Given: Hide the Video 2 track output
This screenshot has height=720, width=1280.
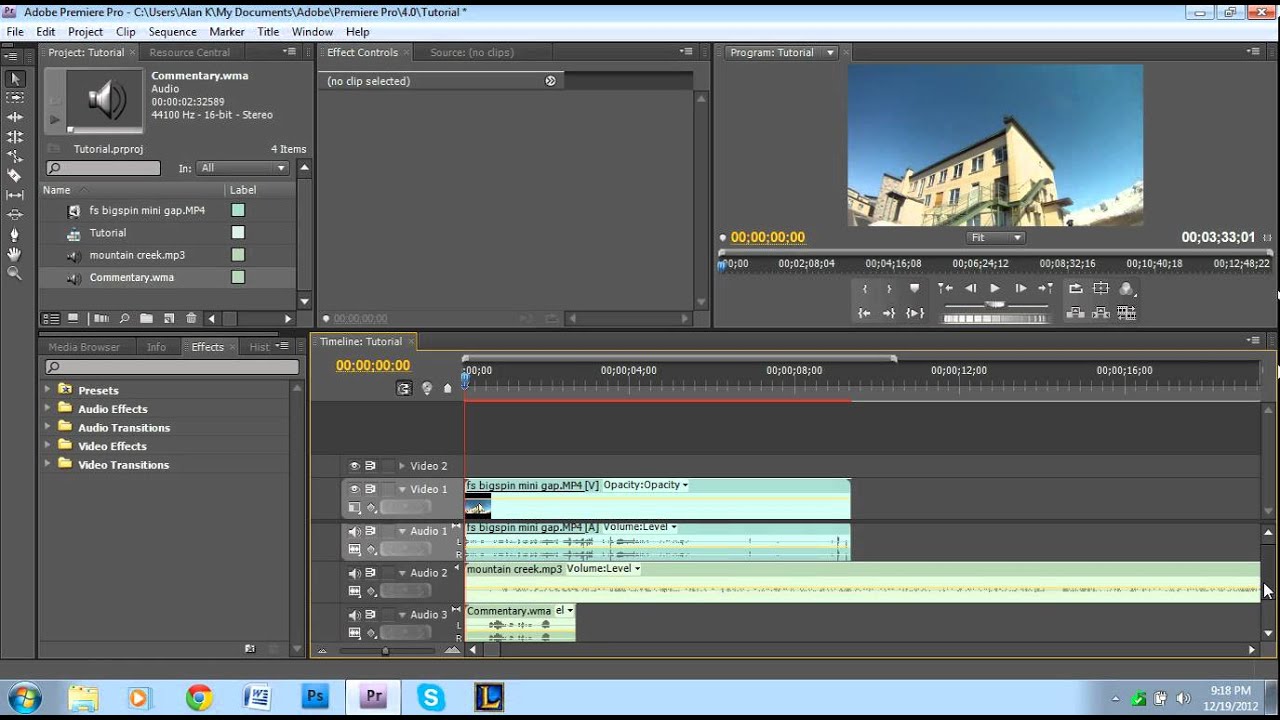Looking at the screenshot, I should point(354,466).
